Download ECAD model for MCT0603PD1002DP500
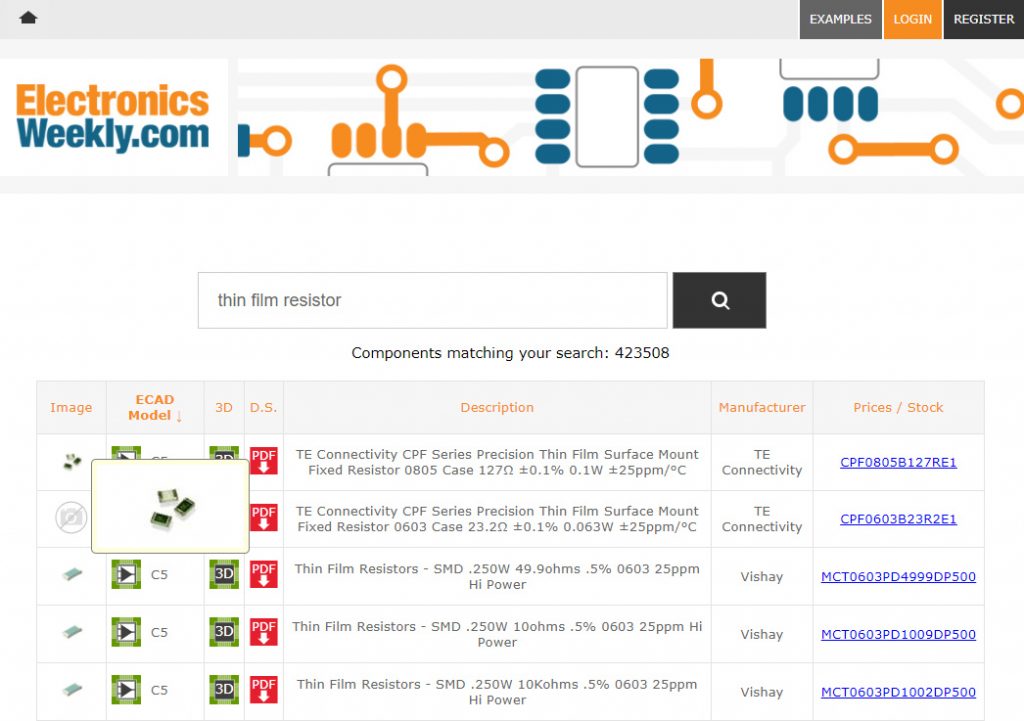The width and height of the screenshot is (1024, 721). coord(126,689)
